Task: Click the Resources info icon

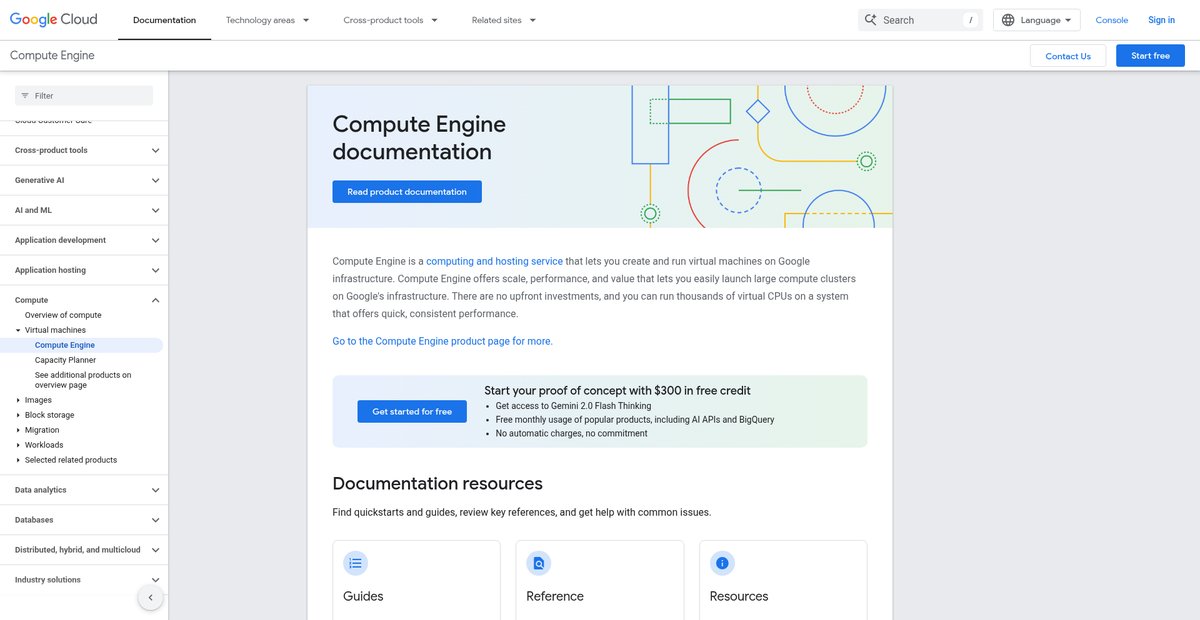Action: click(722, 563)
